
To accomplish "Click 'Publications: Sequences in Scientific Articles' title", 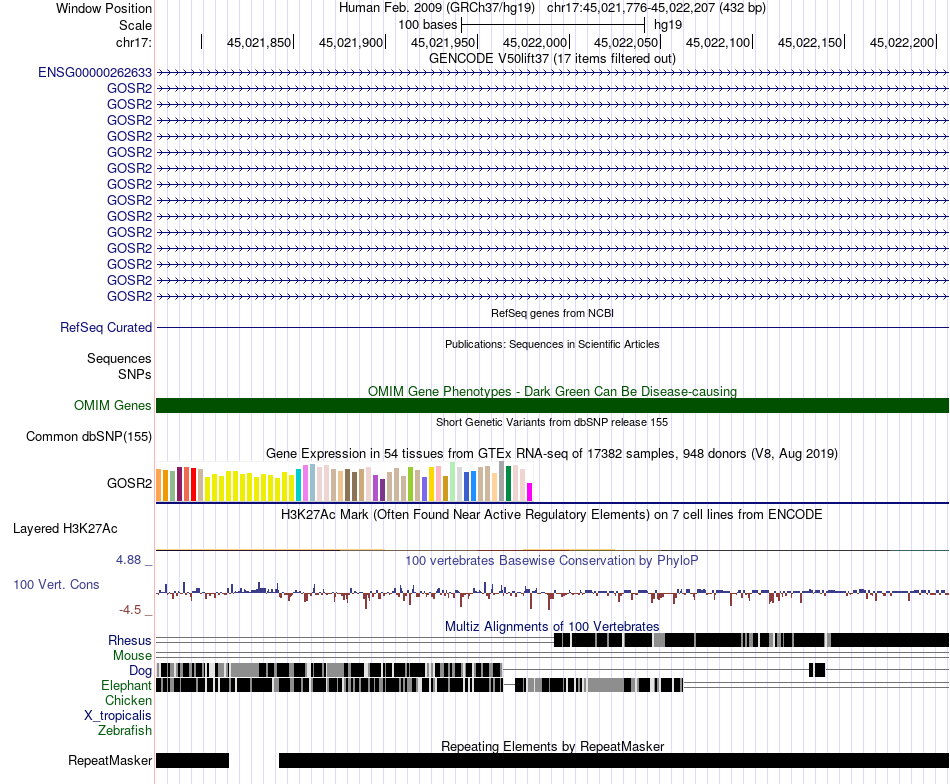I will click(x=552, y=344).
